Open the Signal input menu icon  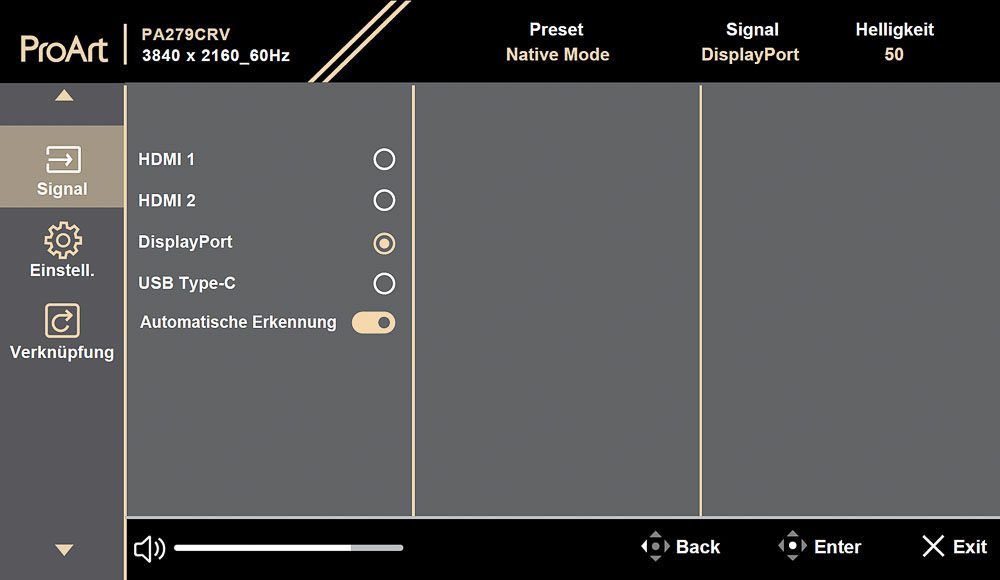click(x=62, y=160)
